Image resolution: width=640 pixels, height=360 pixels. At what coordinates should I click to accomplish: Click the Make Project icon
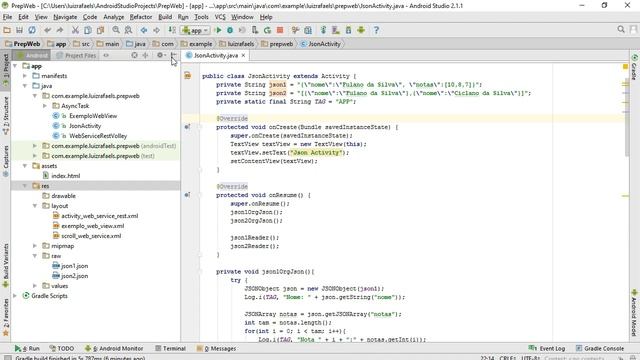[x=172, y=30]
